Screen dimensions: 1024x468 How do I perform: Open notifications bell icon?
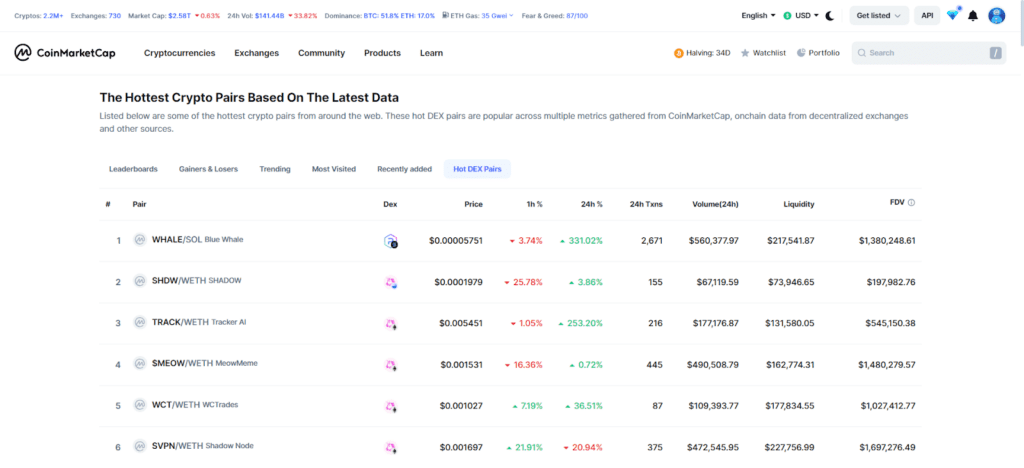973,16
